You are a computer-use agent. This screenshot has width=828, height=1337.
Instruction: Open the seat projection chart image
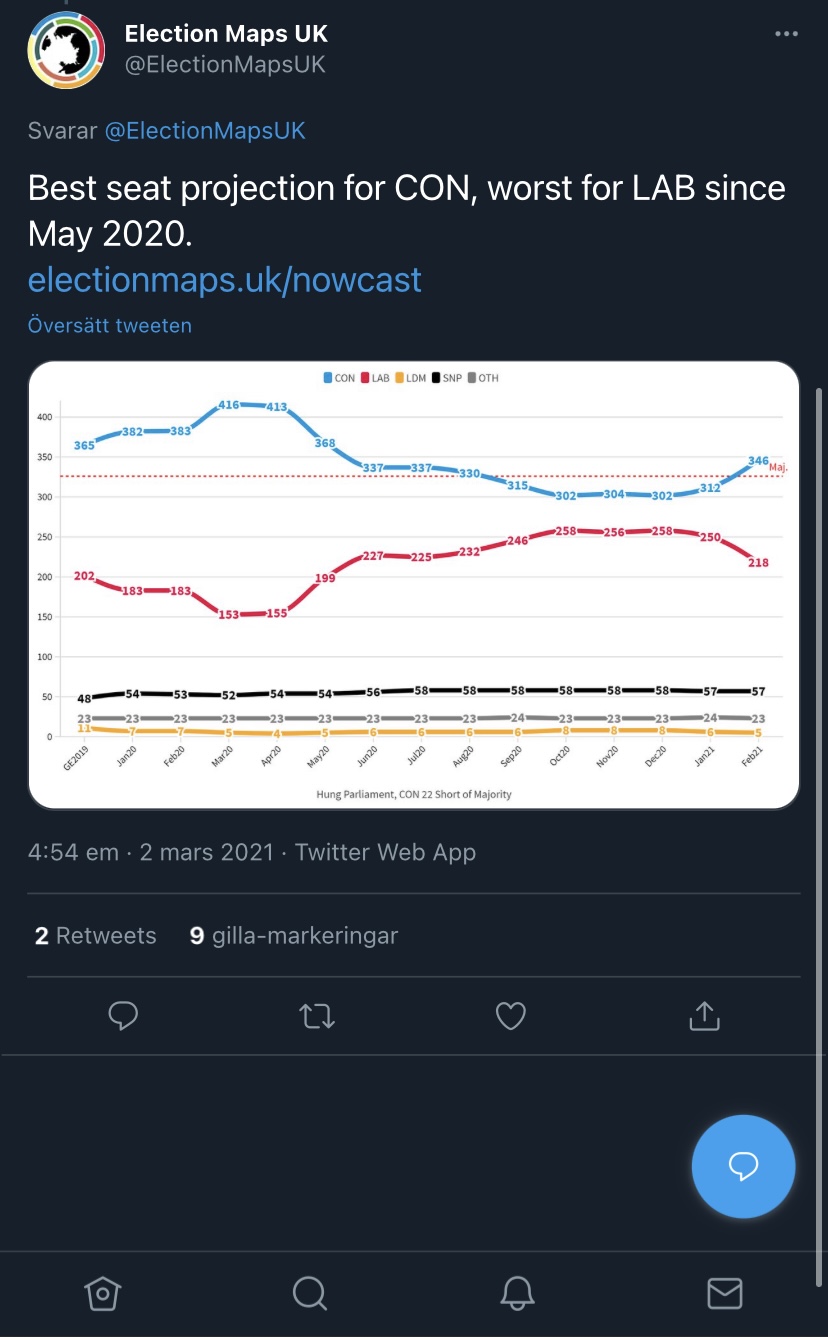pyautogui.click(x=414, y=585)
